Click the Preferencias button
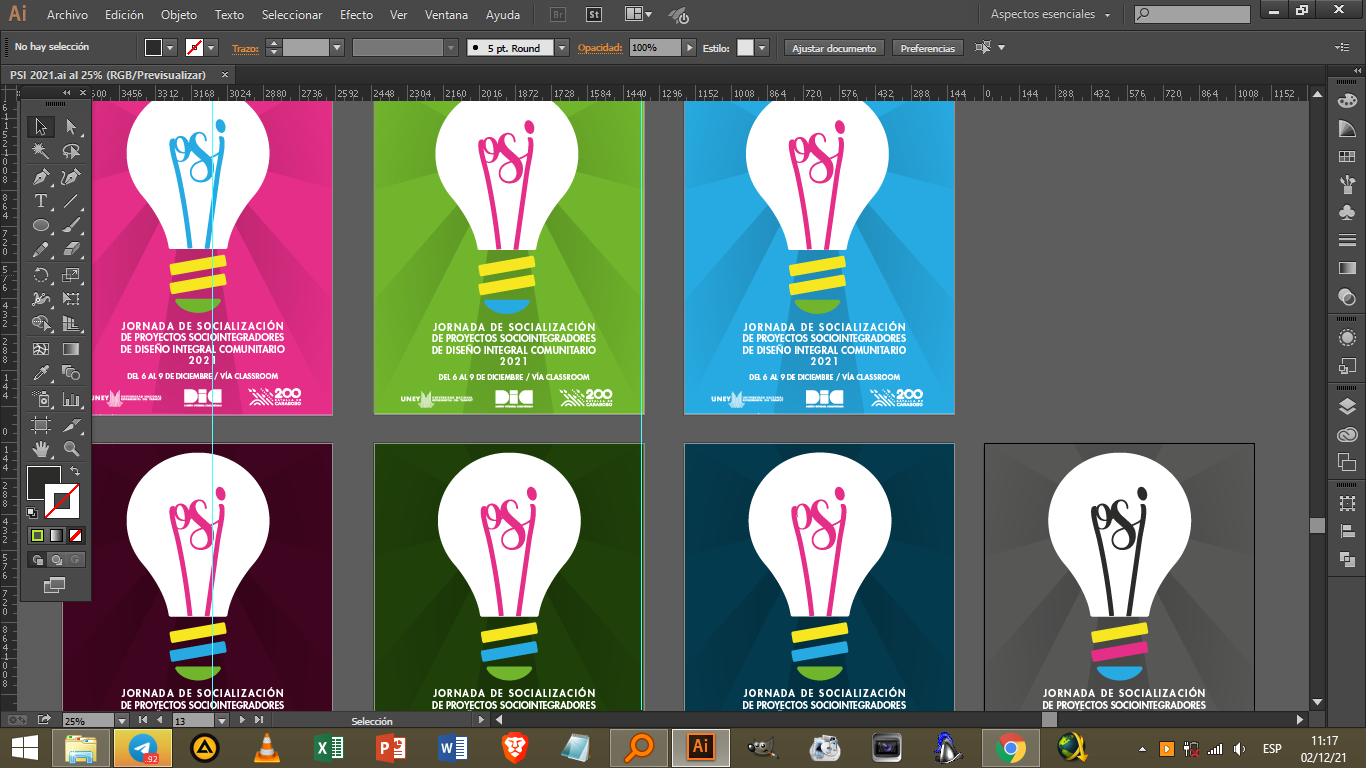The image size is (1366, 768). [x=928, y=48]
